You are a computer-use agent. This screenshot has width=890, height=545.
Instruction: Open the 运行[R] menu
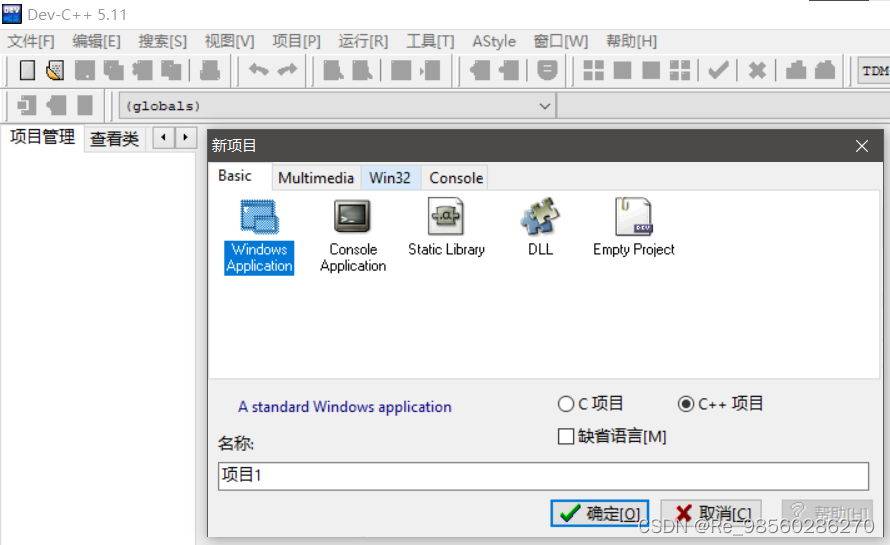tap(363, 41)
